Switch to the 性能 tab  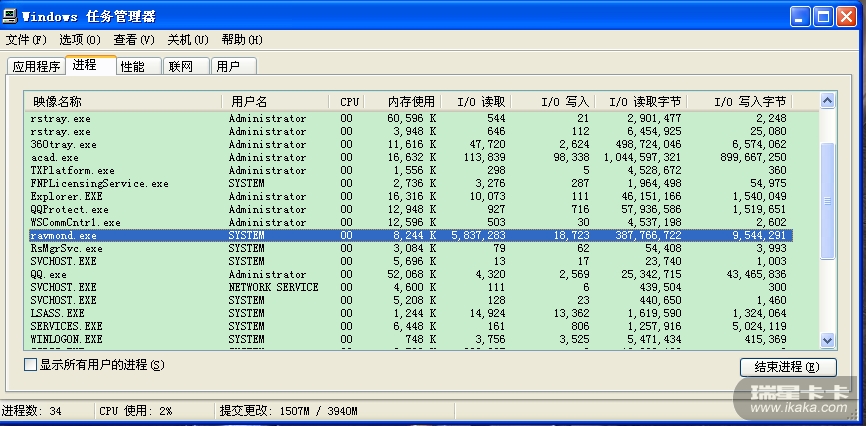(x=139, y=67)
